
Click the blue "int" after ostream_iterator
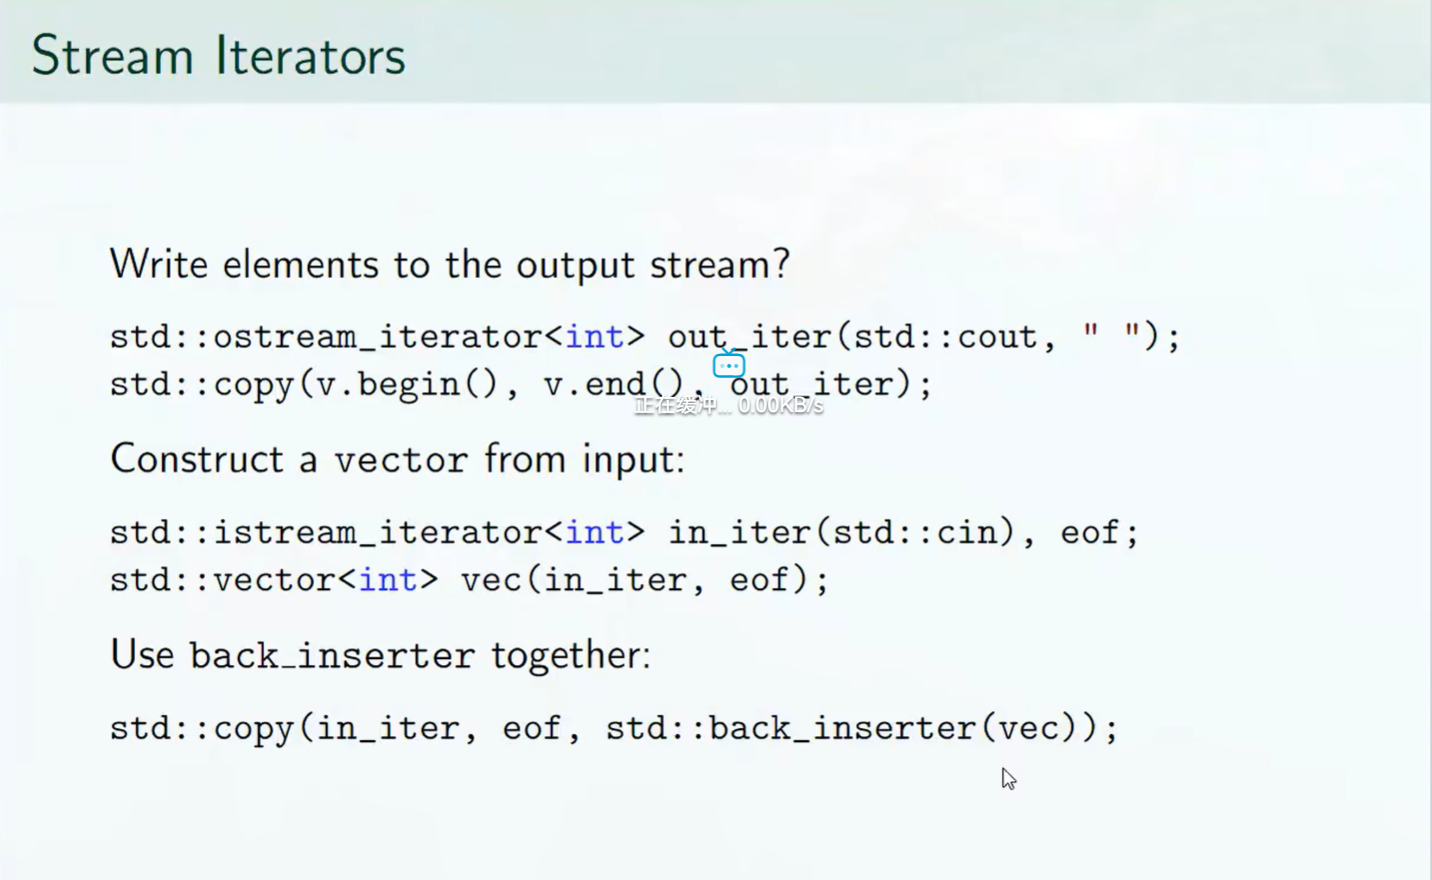tap(595, 337)
